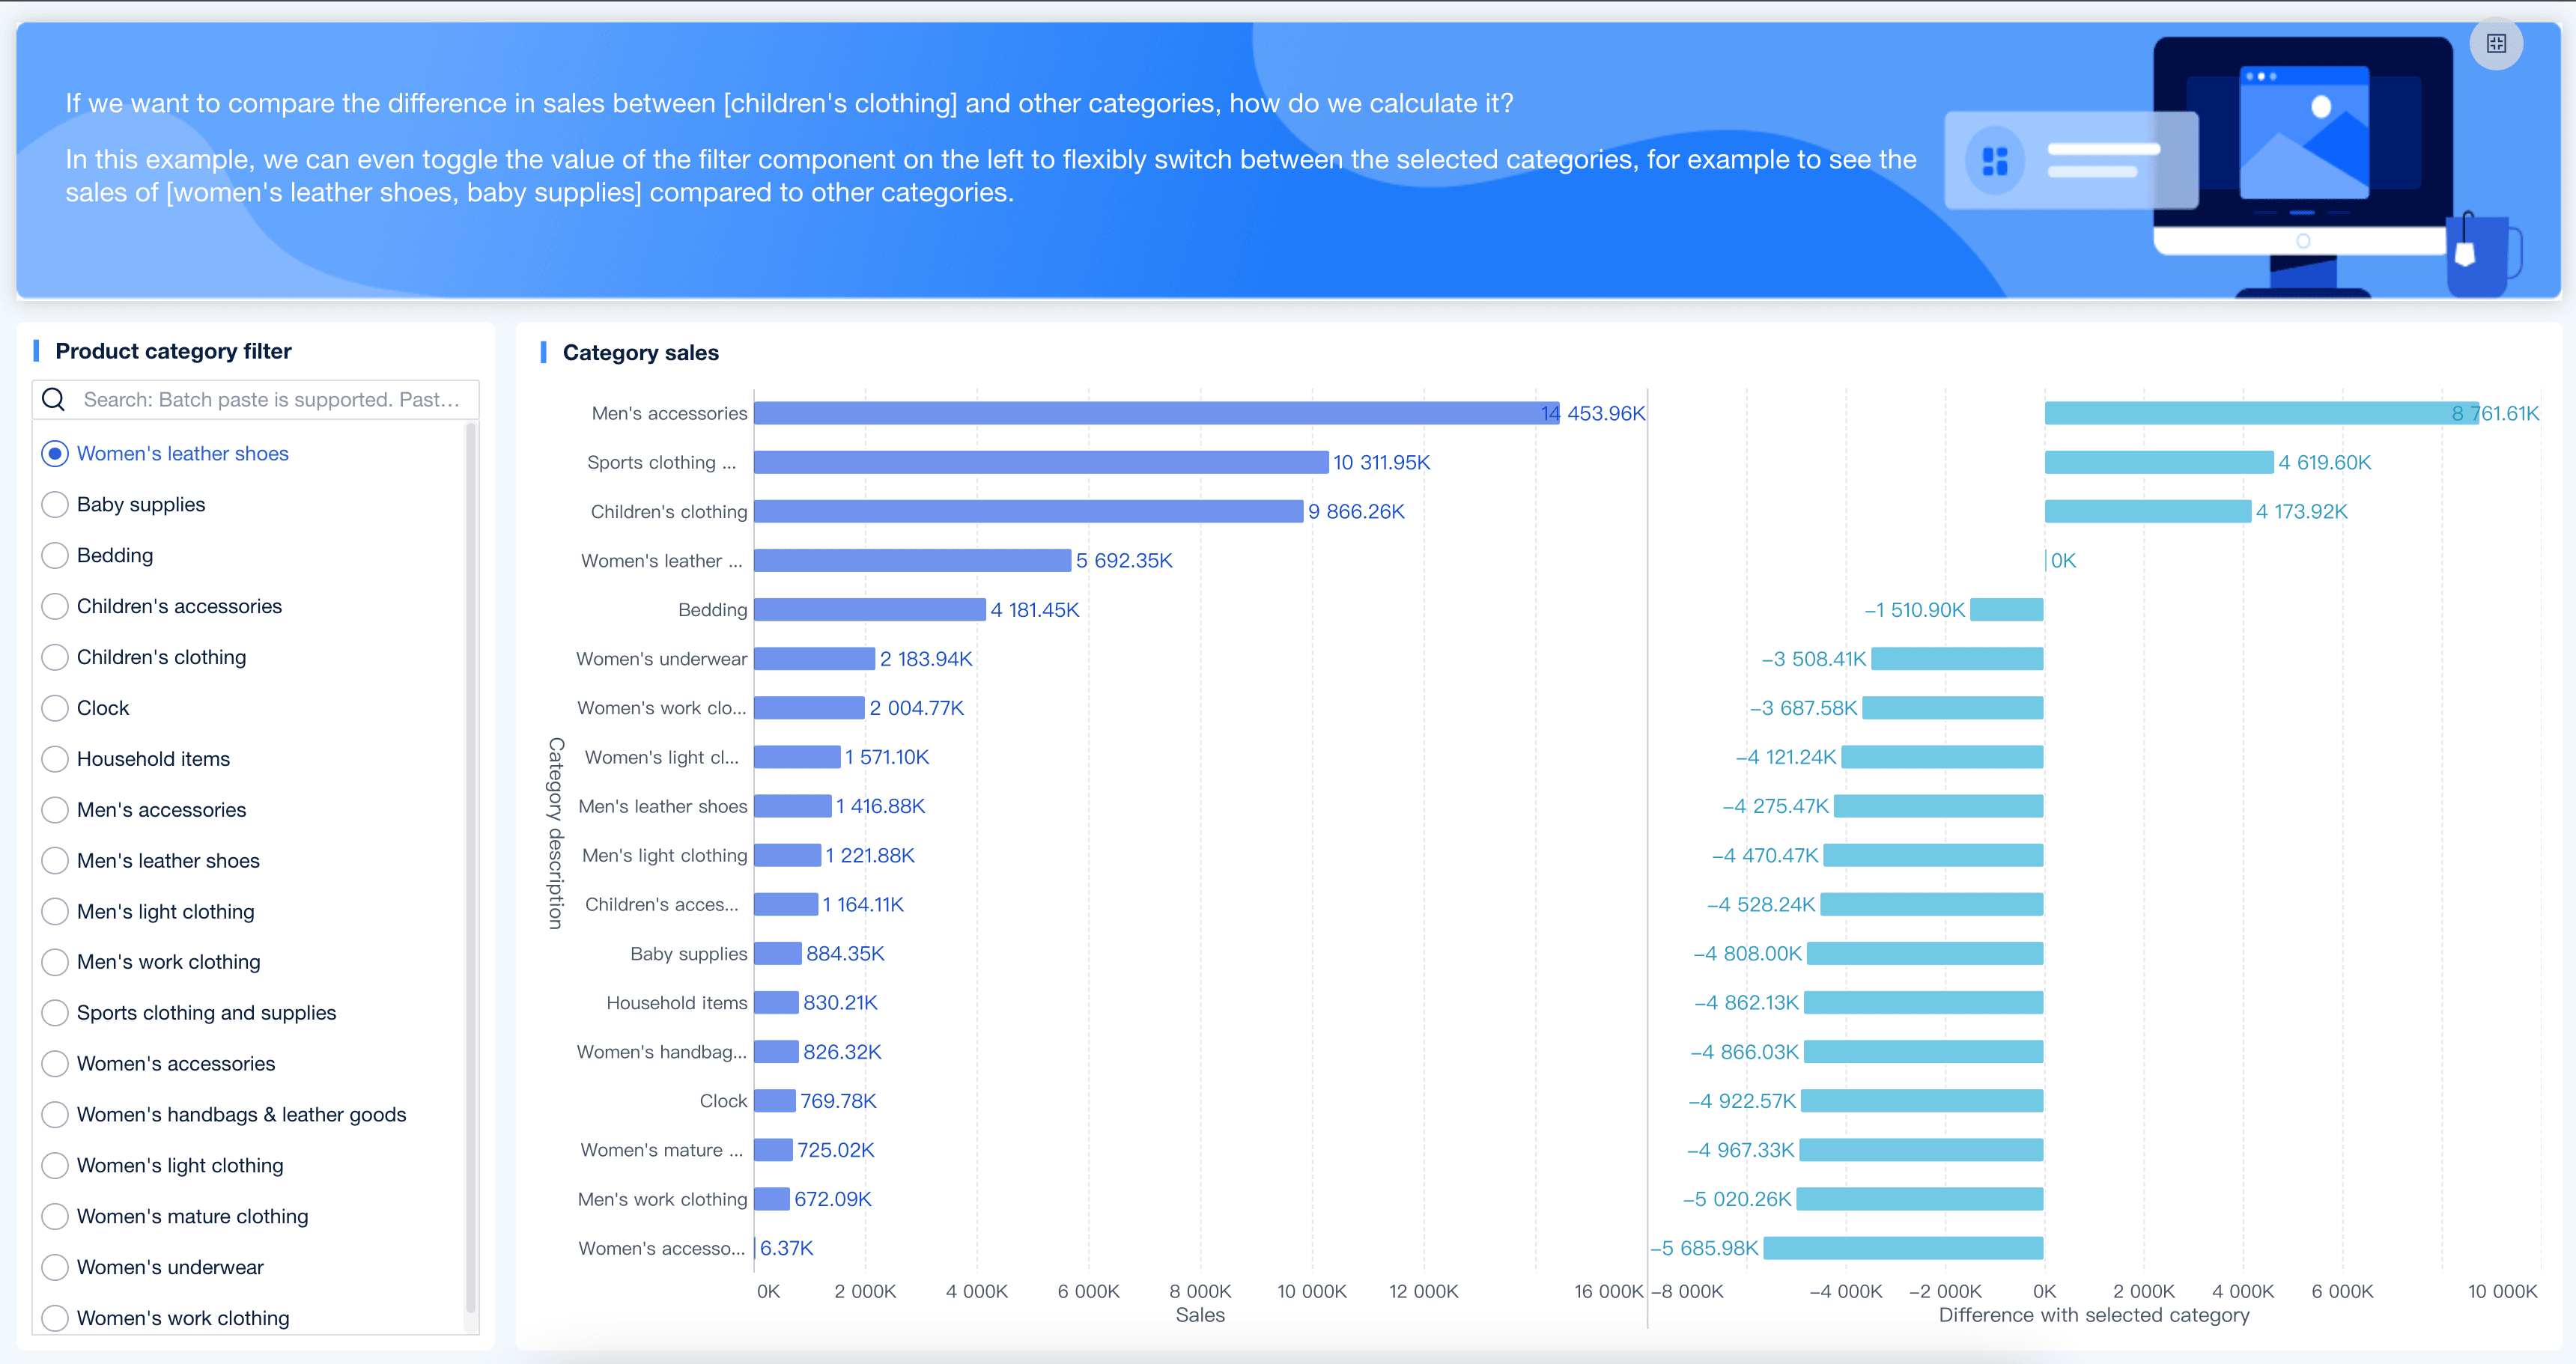Viewport: 2576px width, 1364px height.
Task: Click the 6.37K Women's accessories value
Action: tap(787, 1248)
